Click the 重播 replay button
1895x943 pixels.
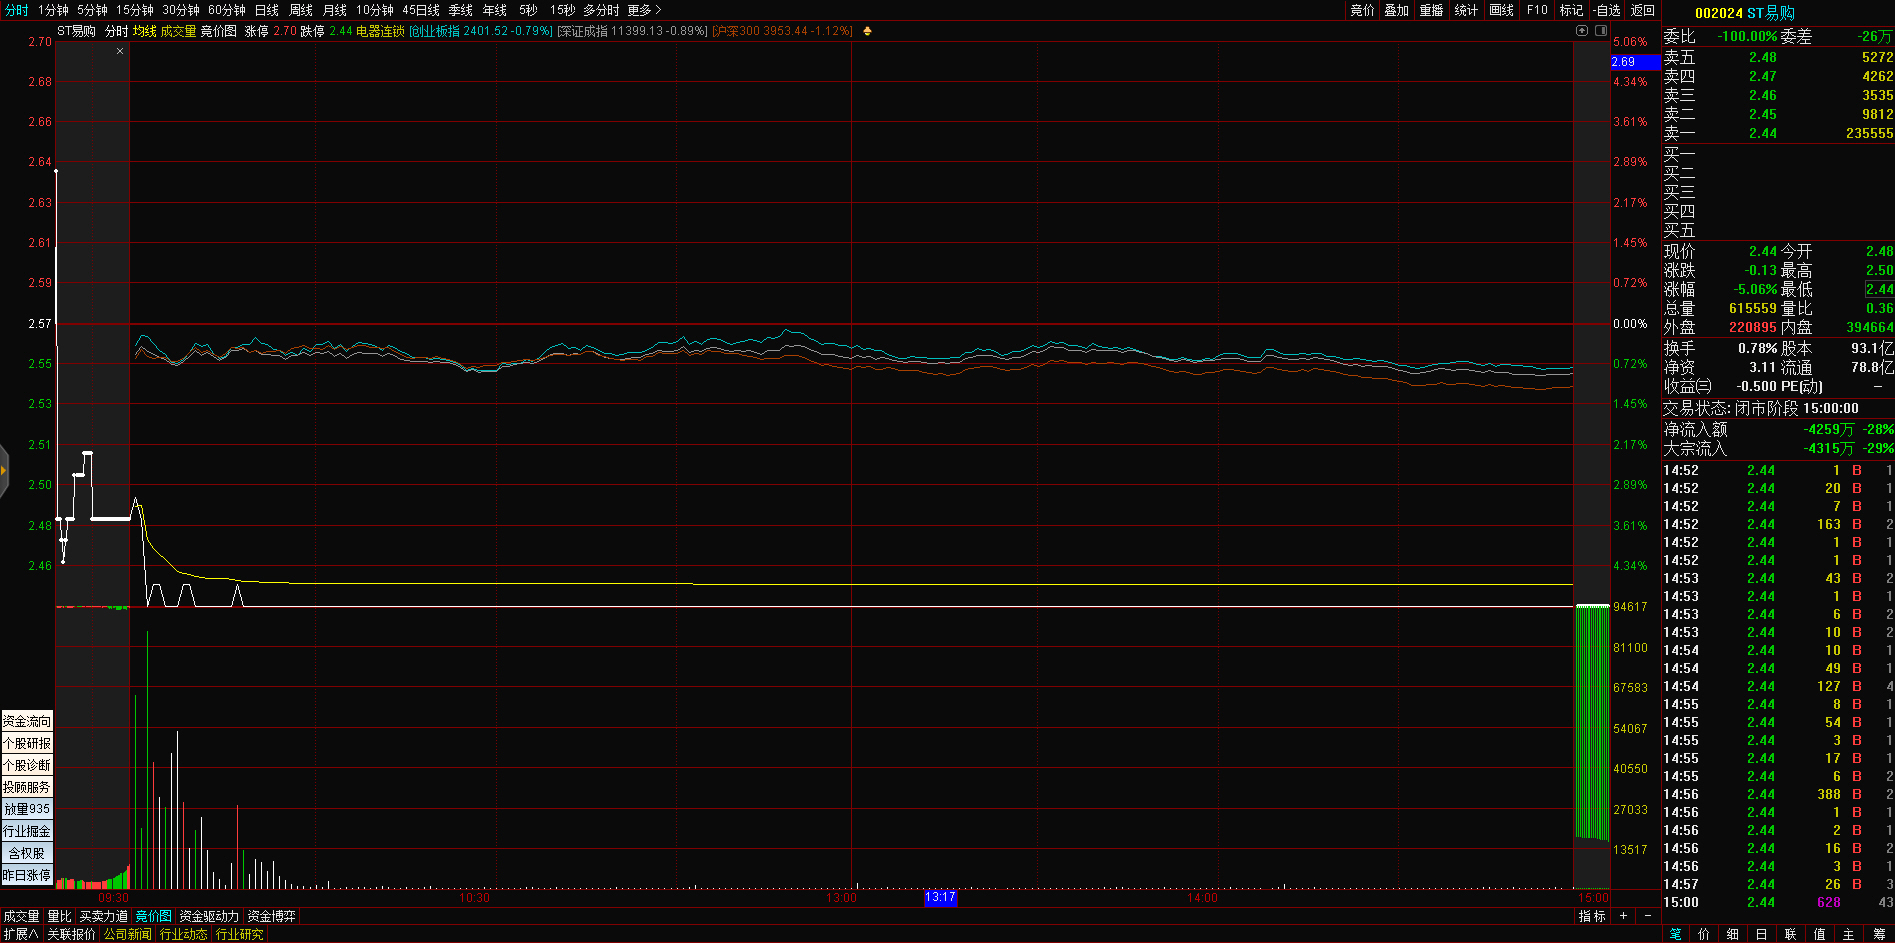[x=1431, y=10]
